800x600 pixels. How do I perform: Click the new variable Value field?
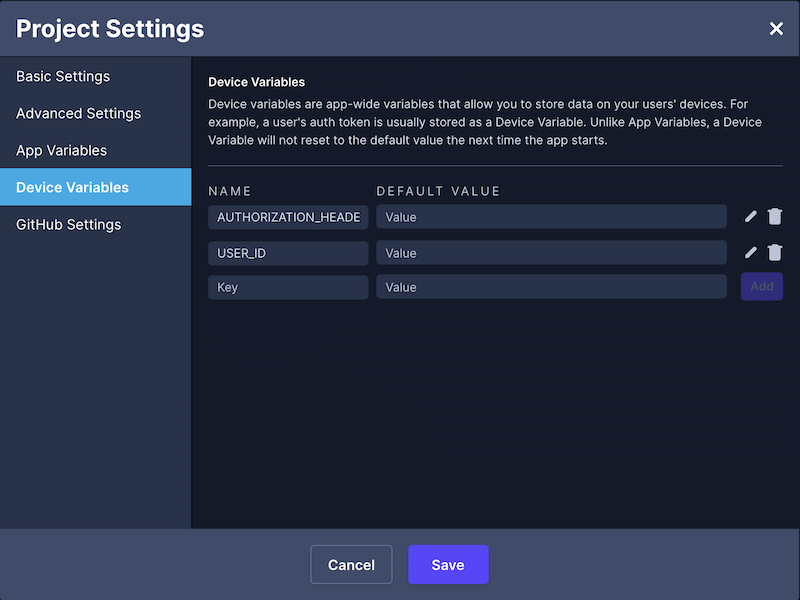pyautogui.click(x=552, y=287)
